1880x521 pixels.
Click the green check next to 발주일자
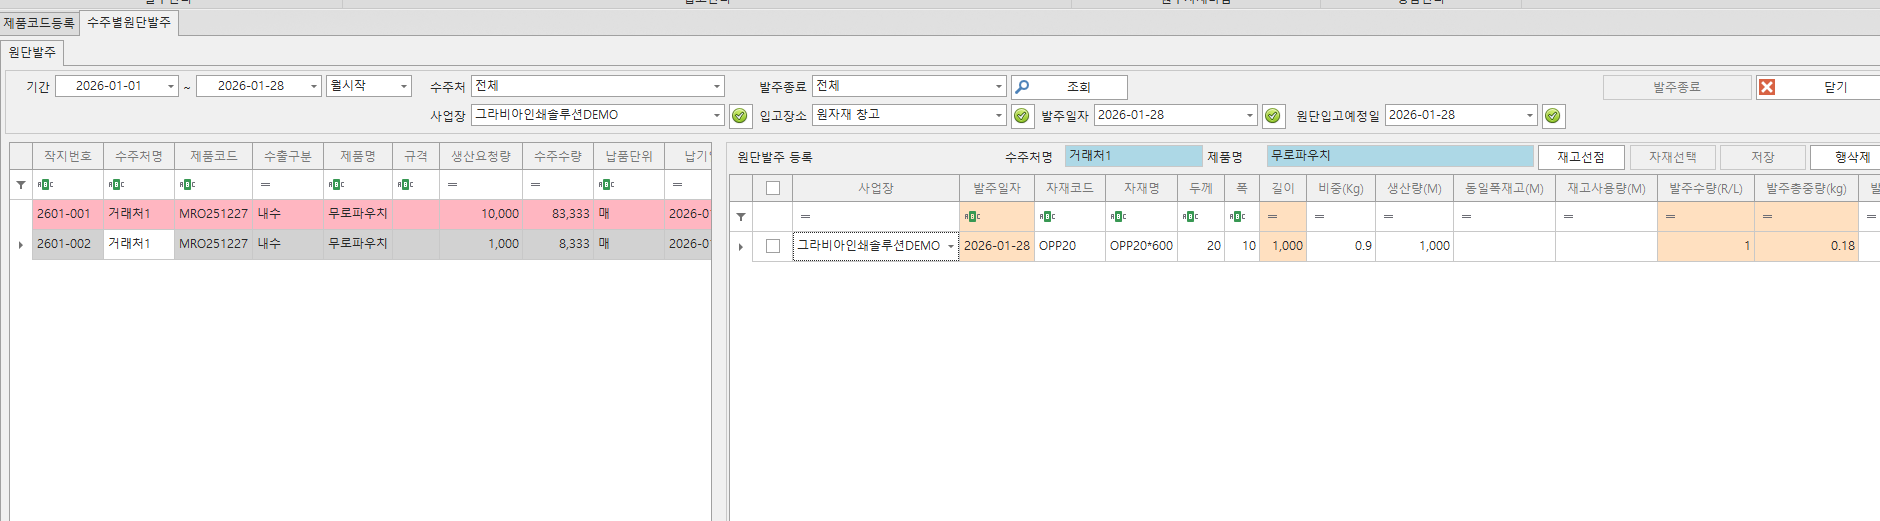[1273, 116]
